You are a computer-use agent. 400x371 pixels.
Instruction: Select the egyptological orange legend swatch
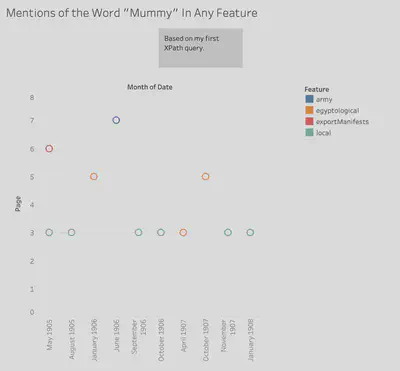coord(309,110)
